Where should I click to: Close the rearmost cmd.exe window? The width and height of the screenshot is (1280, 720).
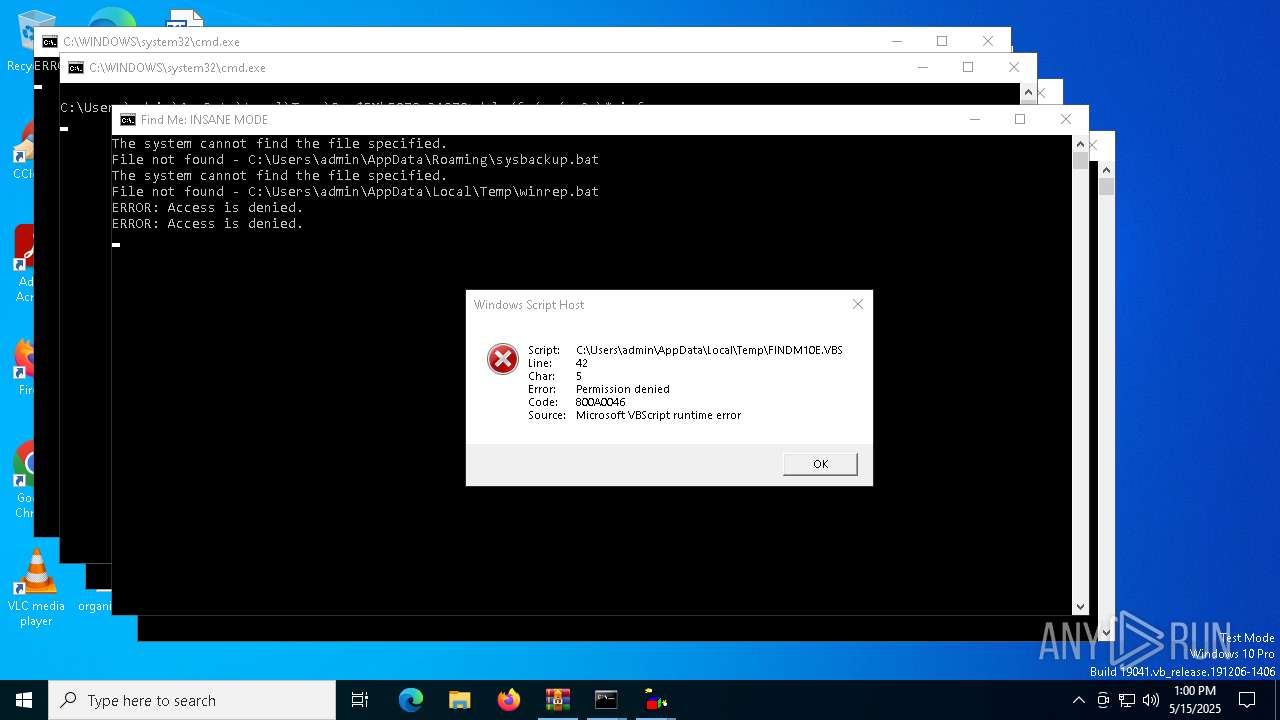pos(988,41)
